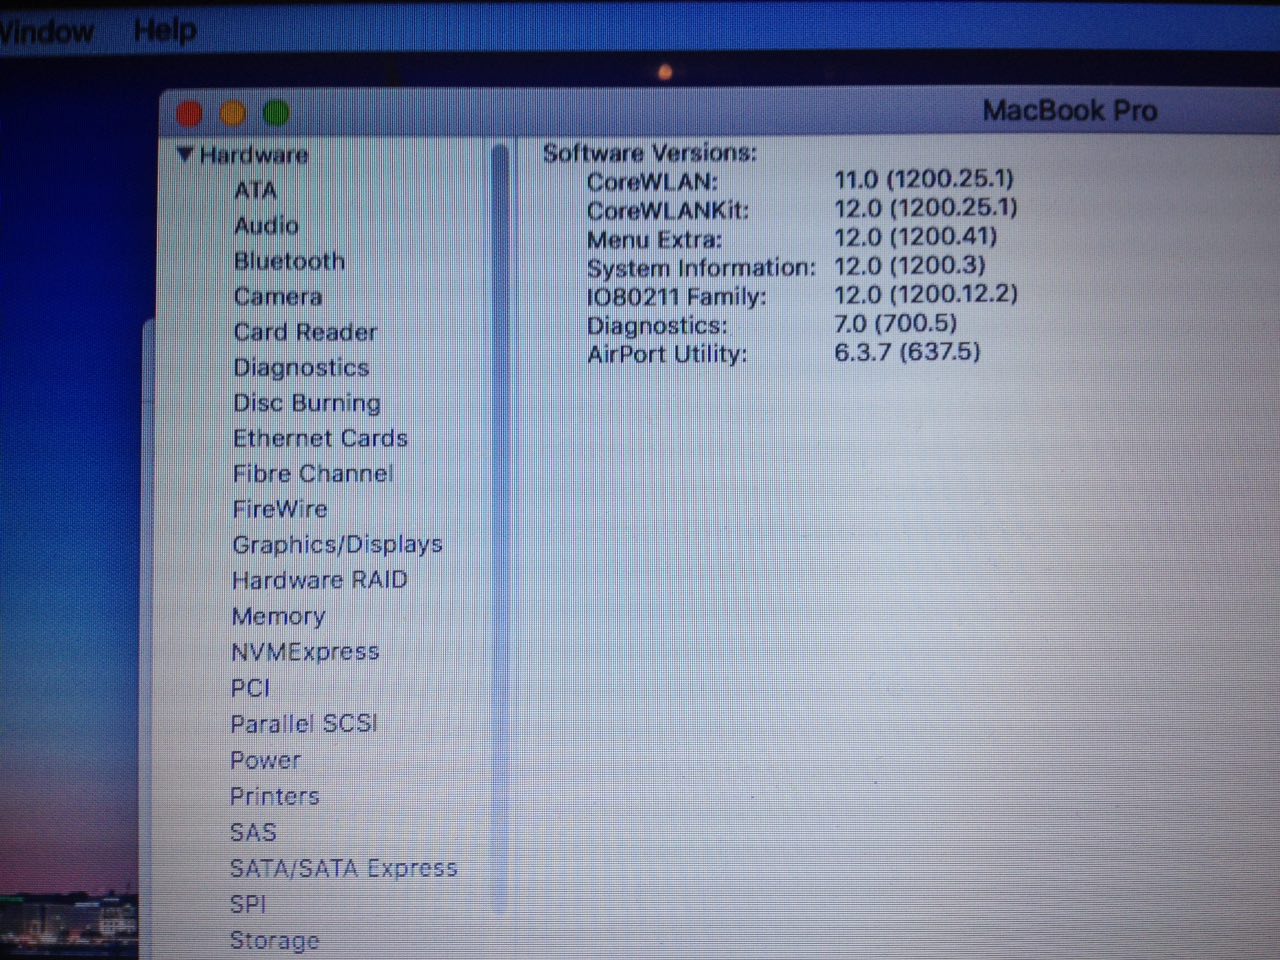Select Fibre Channel in the sidebar
Screen dimensions: 1280x960
click(x=313, y=474)
